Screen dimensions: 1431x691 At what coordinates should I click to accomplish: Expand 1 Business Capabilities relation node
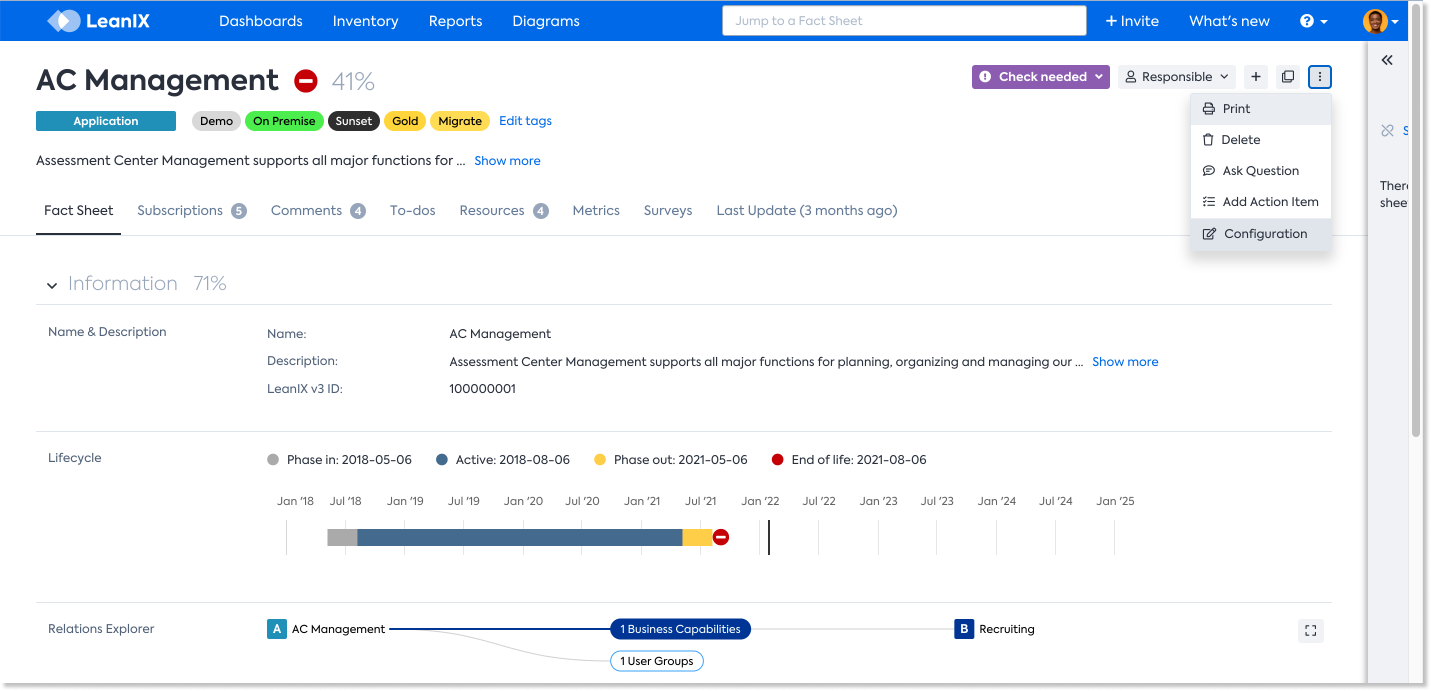pos(680,629)
